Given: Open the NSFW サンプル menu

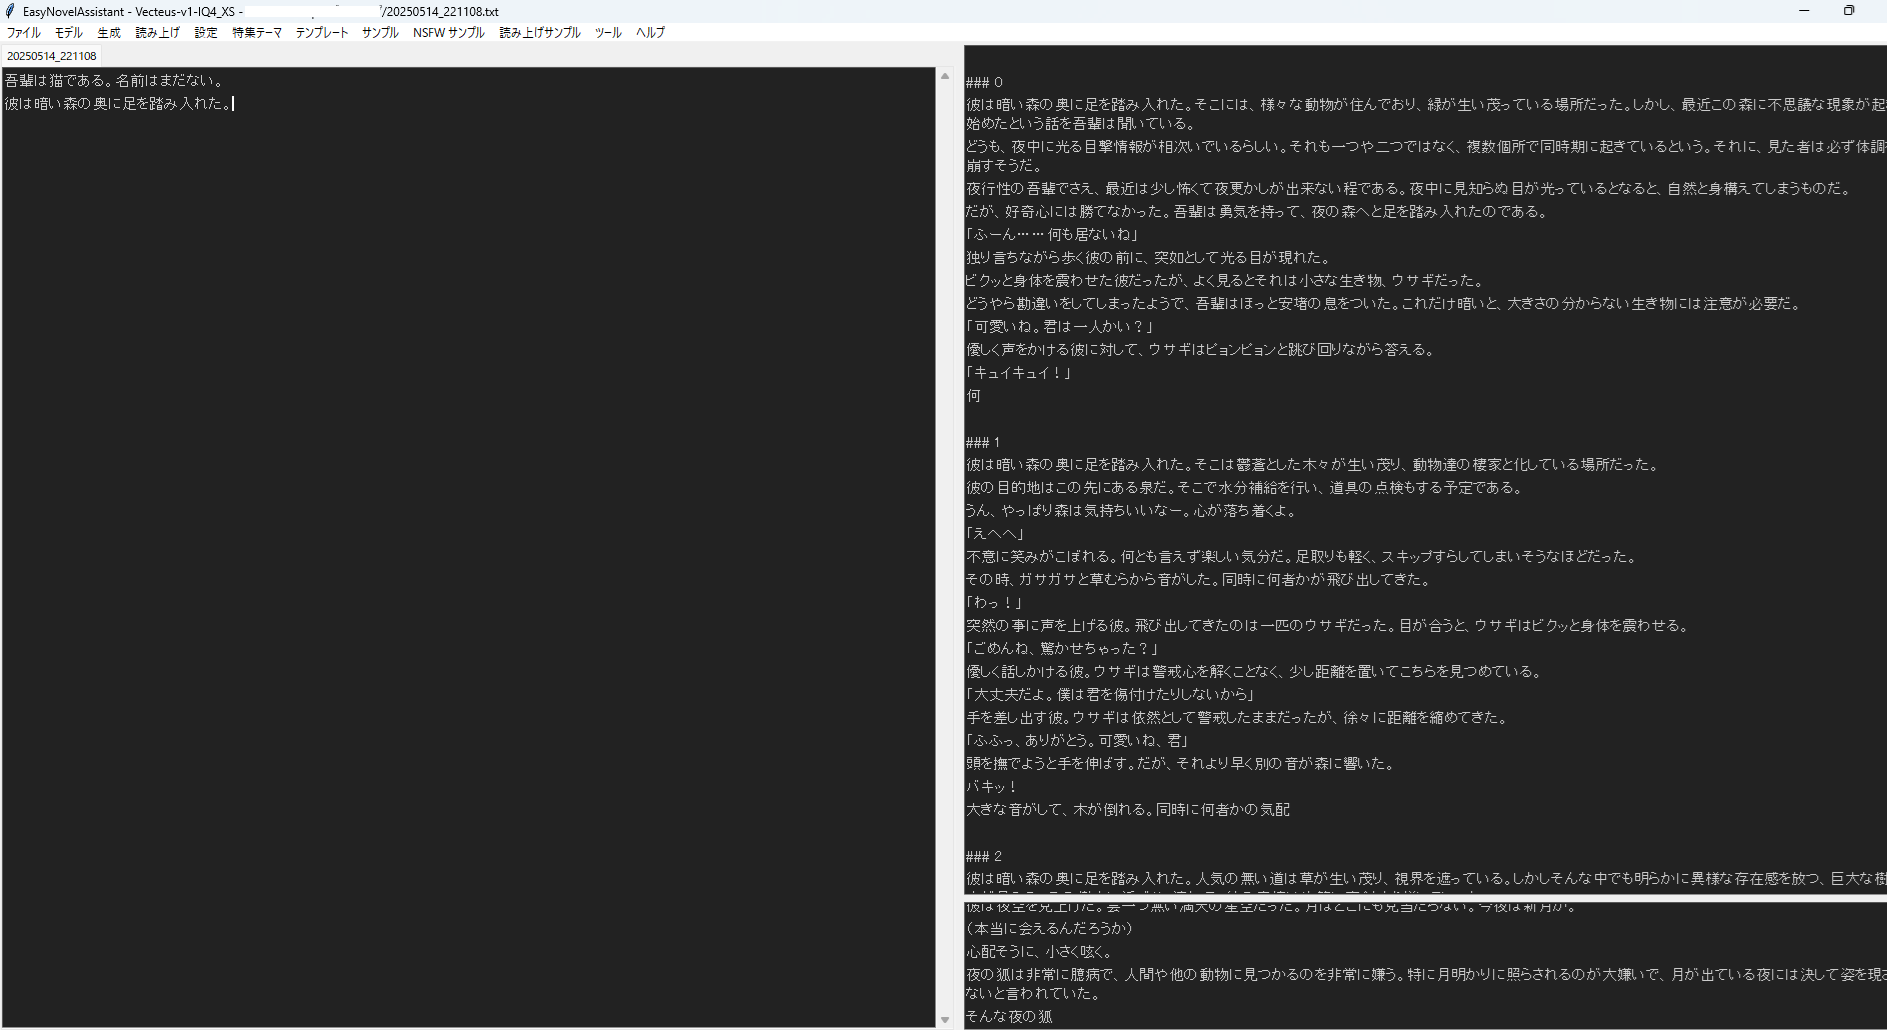Looking at the screenshot, I should (x=447, y=32).
